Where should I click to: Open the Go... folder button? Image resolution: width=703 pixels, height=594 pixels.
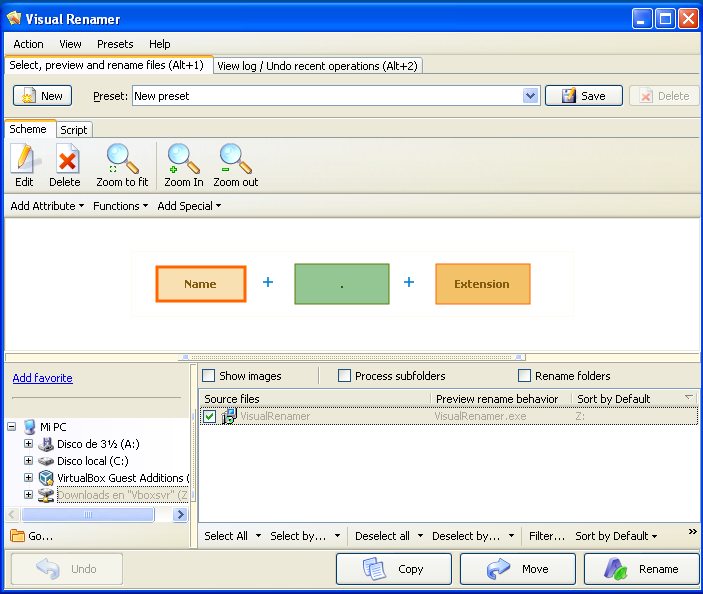[31, 536]
